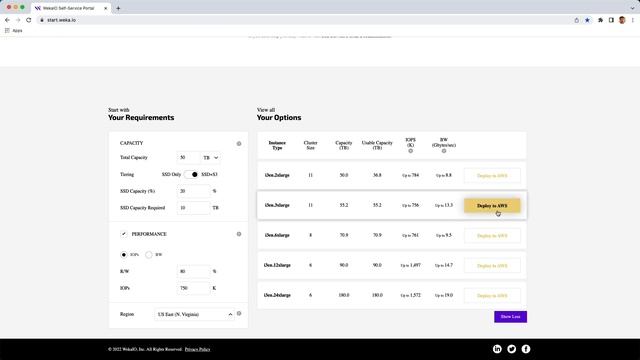
Task: Deploy i3en.12xlarge to AWS
Action: pyautogui.click(x=492, y=266)
